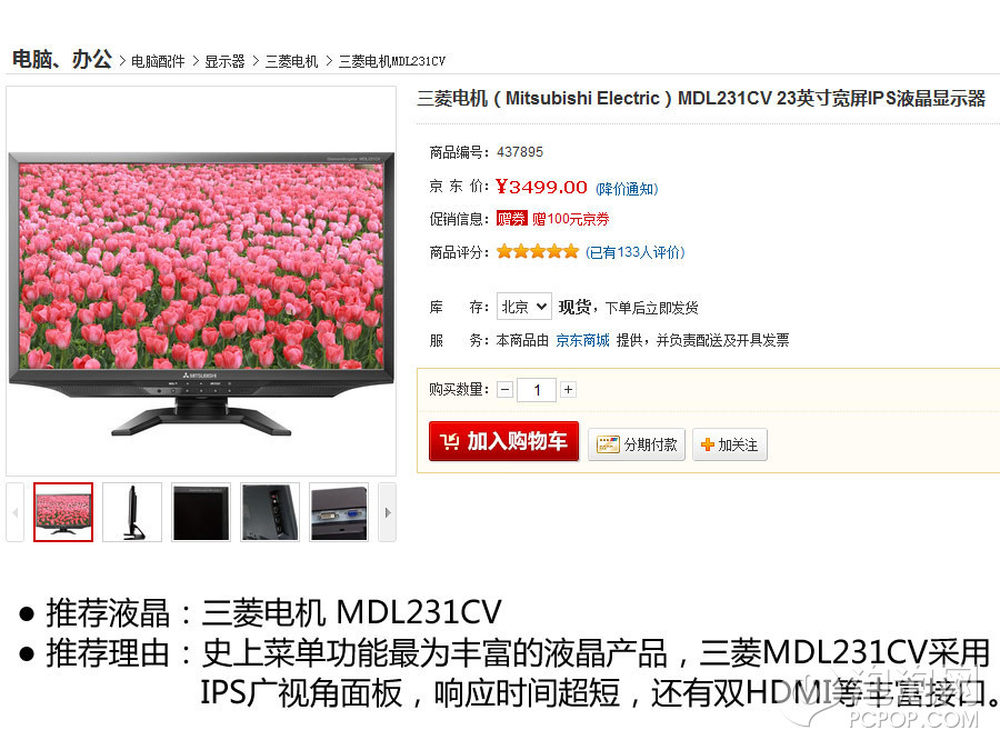Add the monitor to the shopping cart
Image resolution: width=1000 pixels, height=750 pixels.
point(503,441)
